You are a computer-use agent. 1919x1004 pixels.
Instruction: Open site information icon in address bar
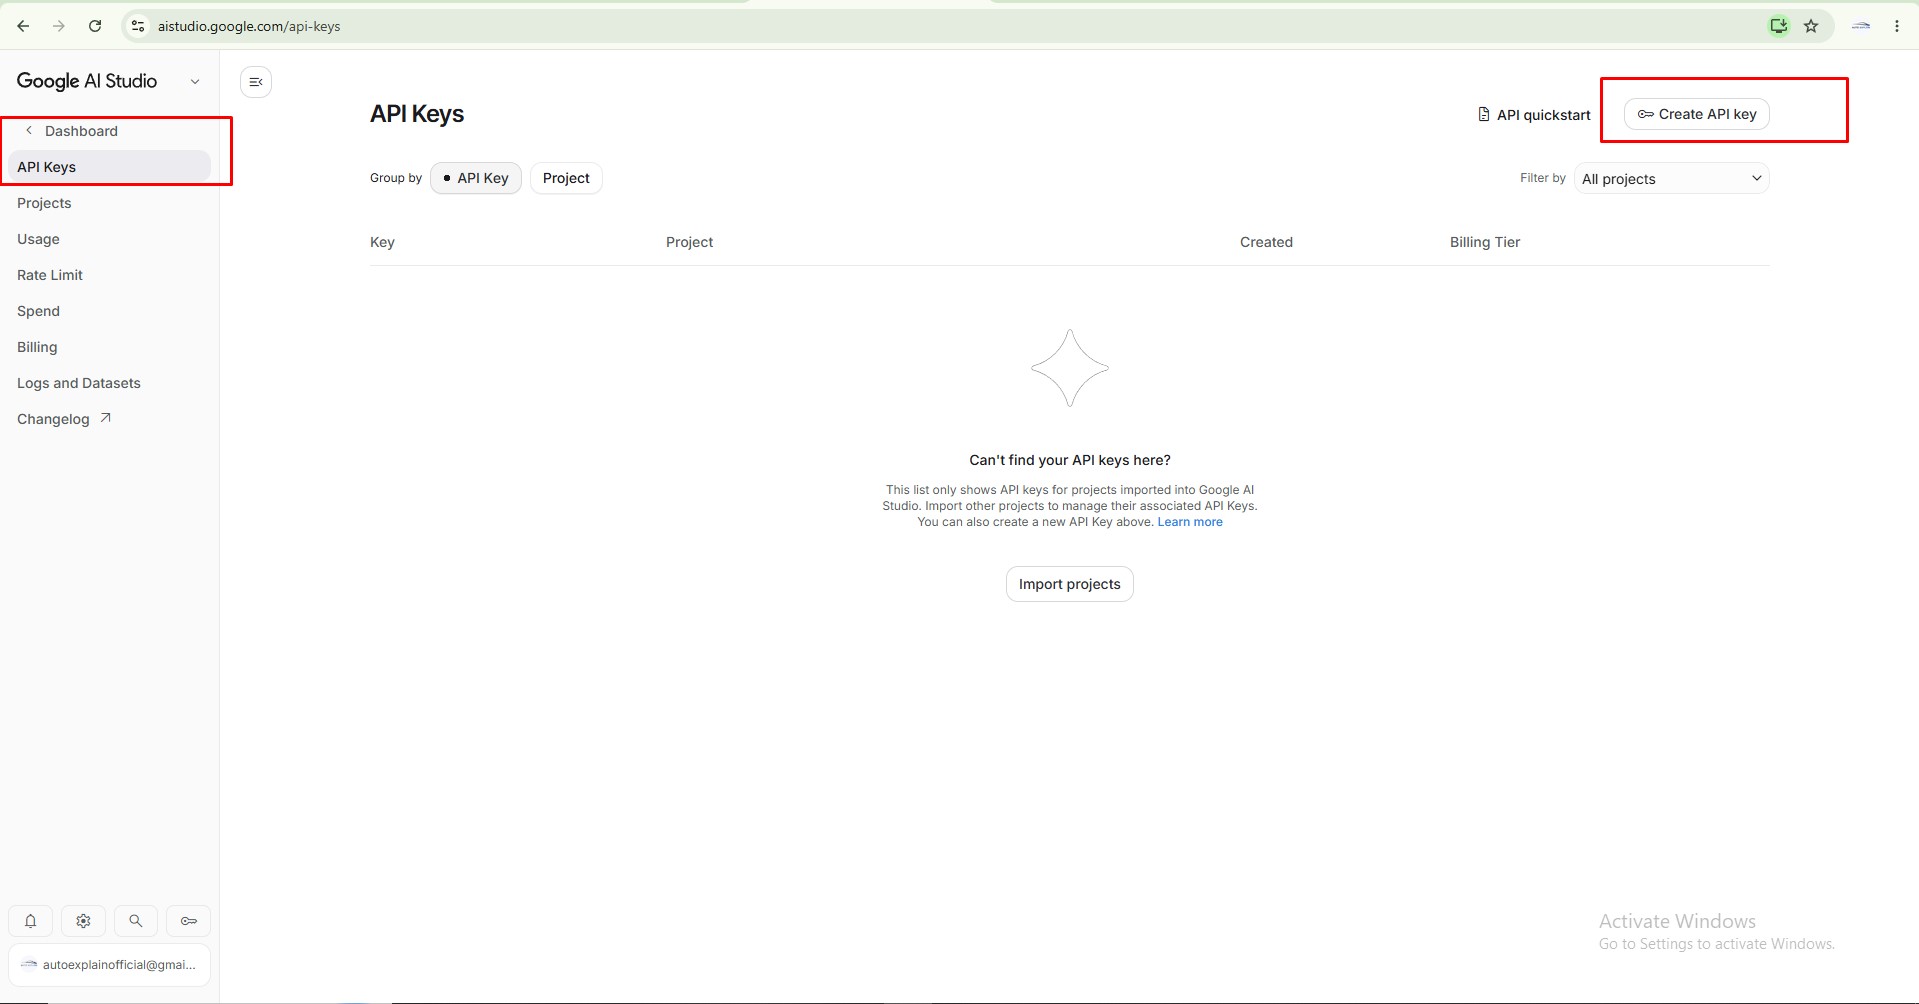[x=138, y=26]
